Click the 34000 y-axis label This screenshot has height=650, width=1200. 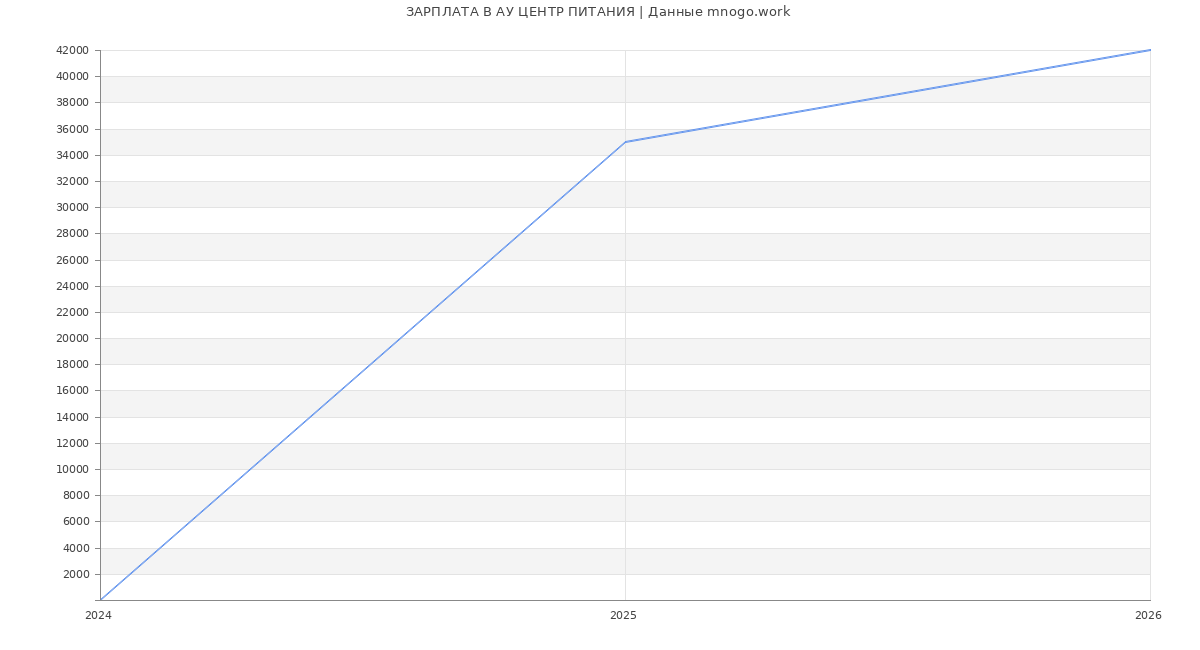[72, 155]
